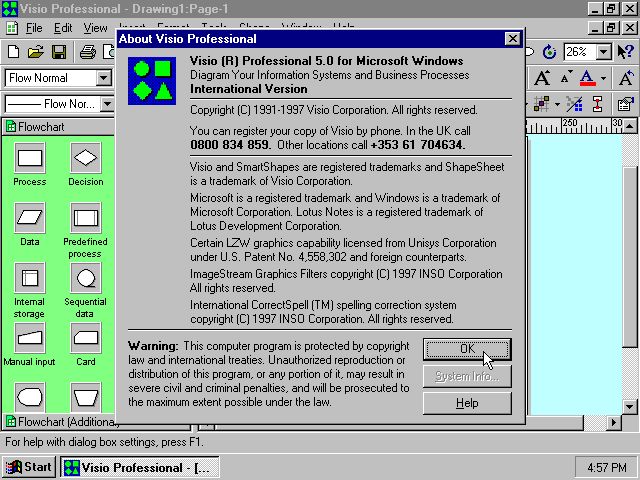Close the About Visio Professional dialog
This screenshot has height=480, width=640.
(512, 39)
